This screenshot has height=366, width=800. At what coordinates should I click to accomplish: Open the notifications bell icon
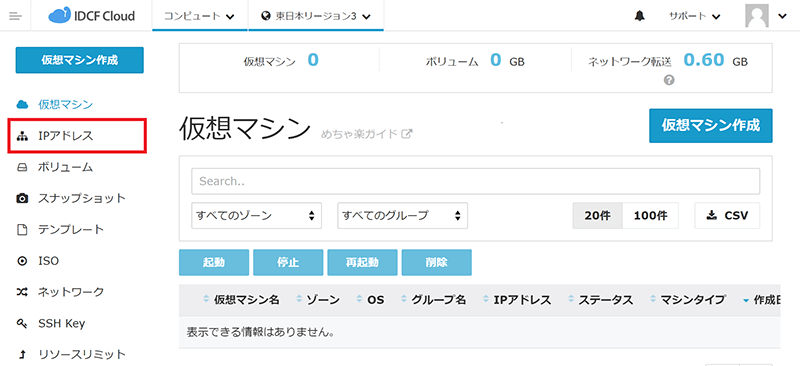639,16
